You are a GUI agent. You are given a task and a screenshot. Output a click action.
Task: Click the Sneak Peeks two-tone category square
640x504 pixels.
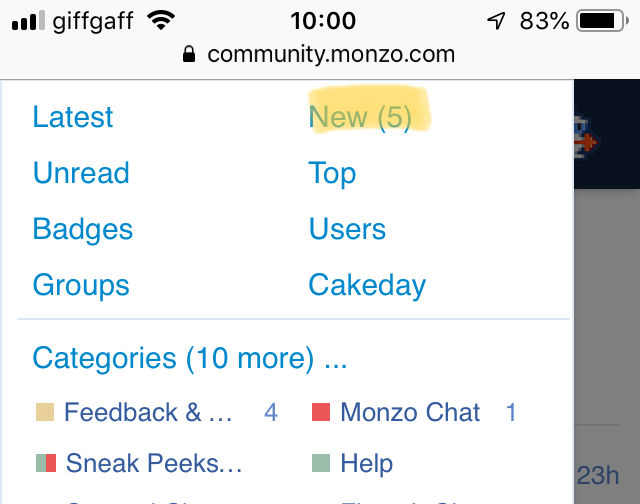(45, 463)
